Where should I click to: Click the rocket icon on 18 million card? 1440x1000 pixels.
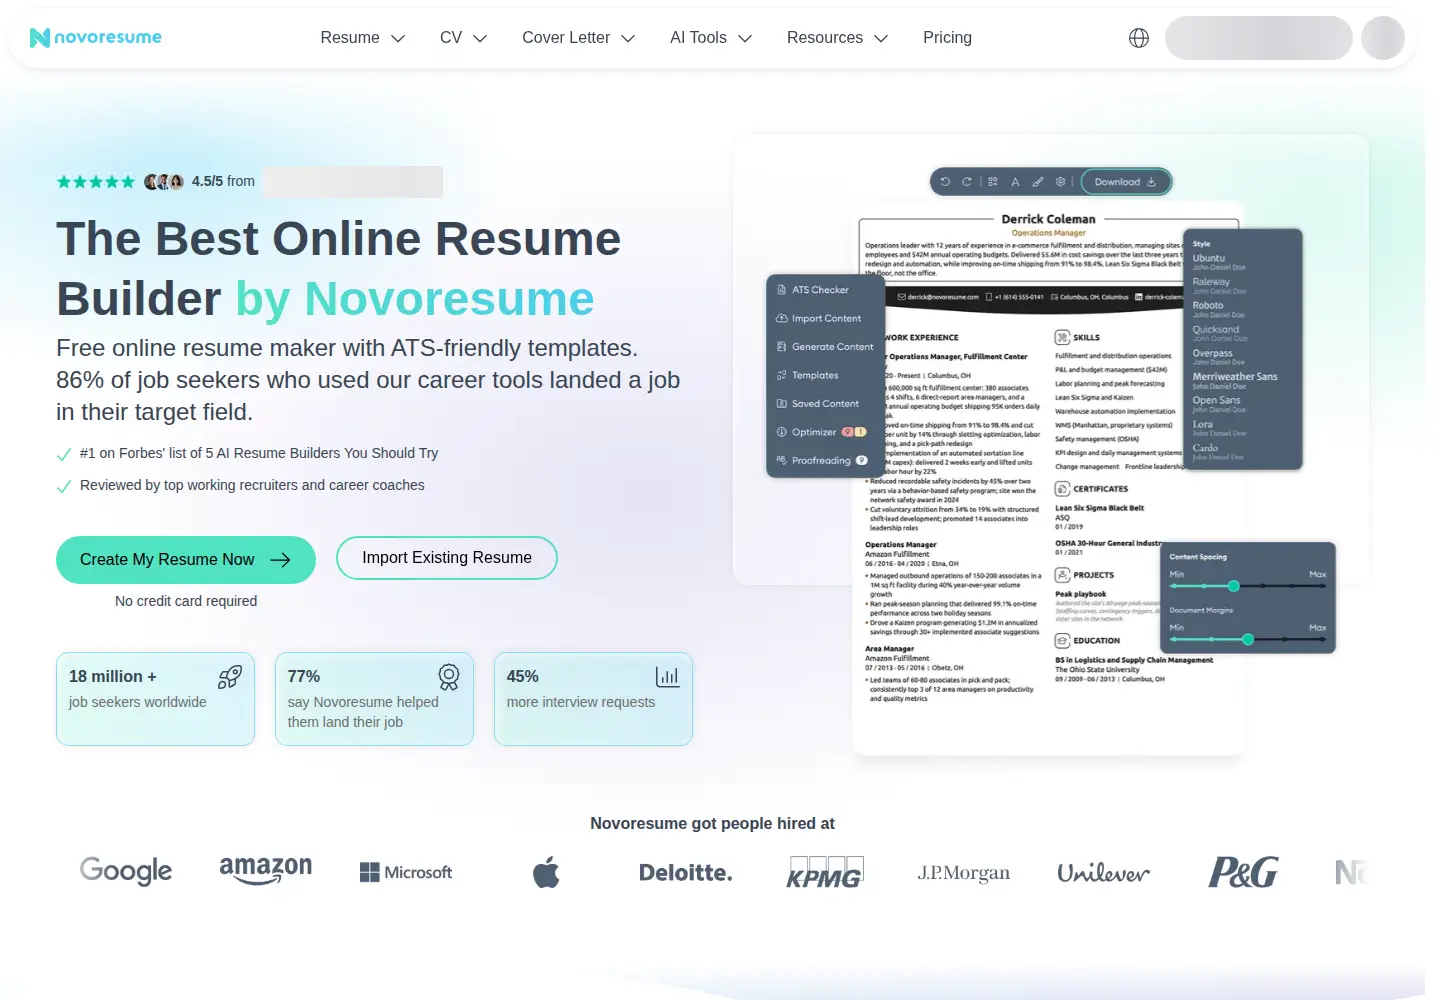(230, 677)
